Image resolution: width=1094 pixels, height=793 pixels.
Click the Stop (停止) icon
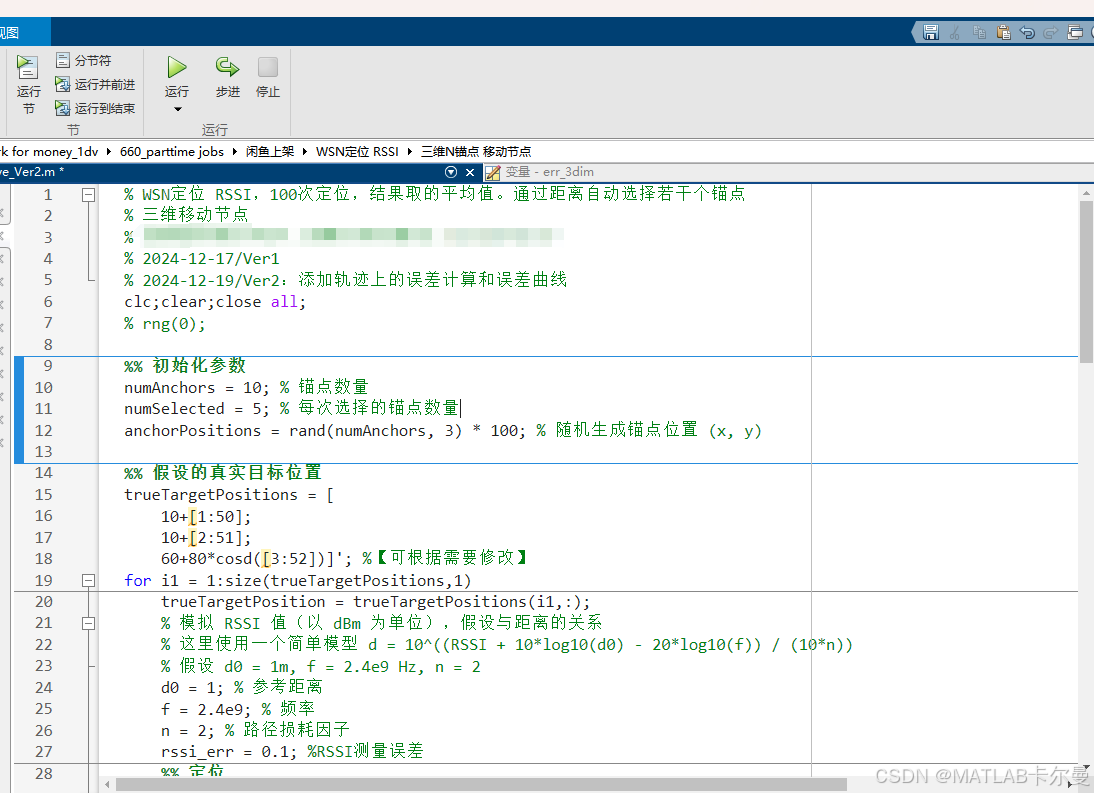(x=268, y=68)
